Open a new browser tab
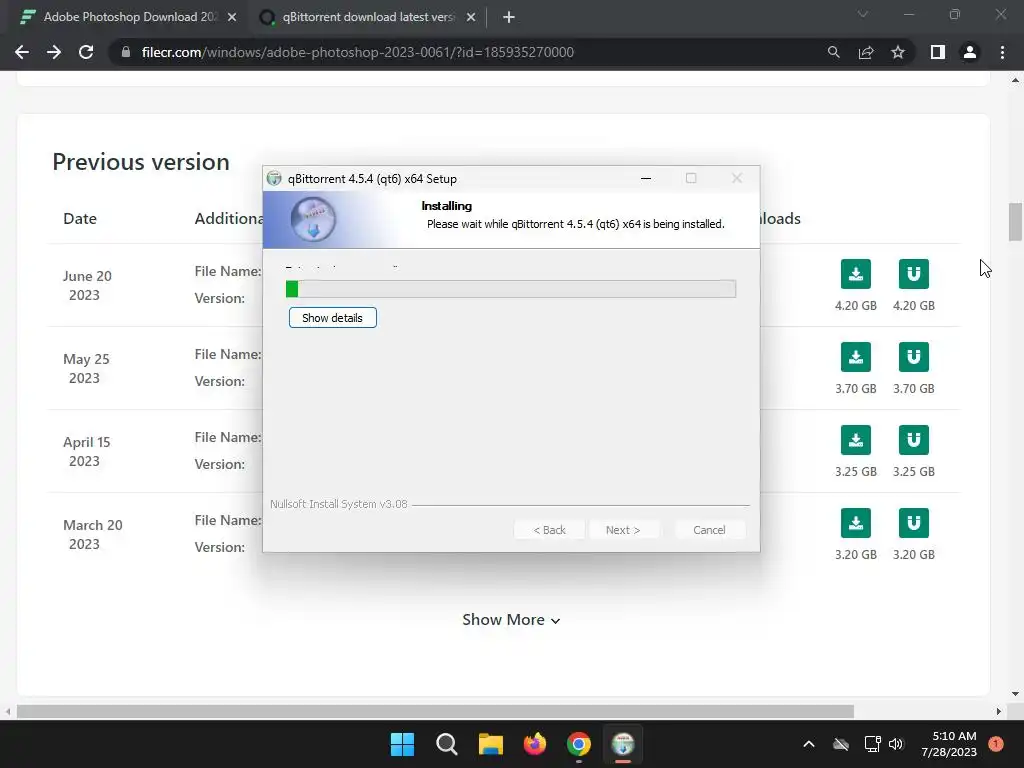The width and height of the screenshot is (1024, 768). click(509, 17)
